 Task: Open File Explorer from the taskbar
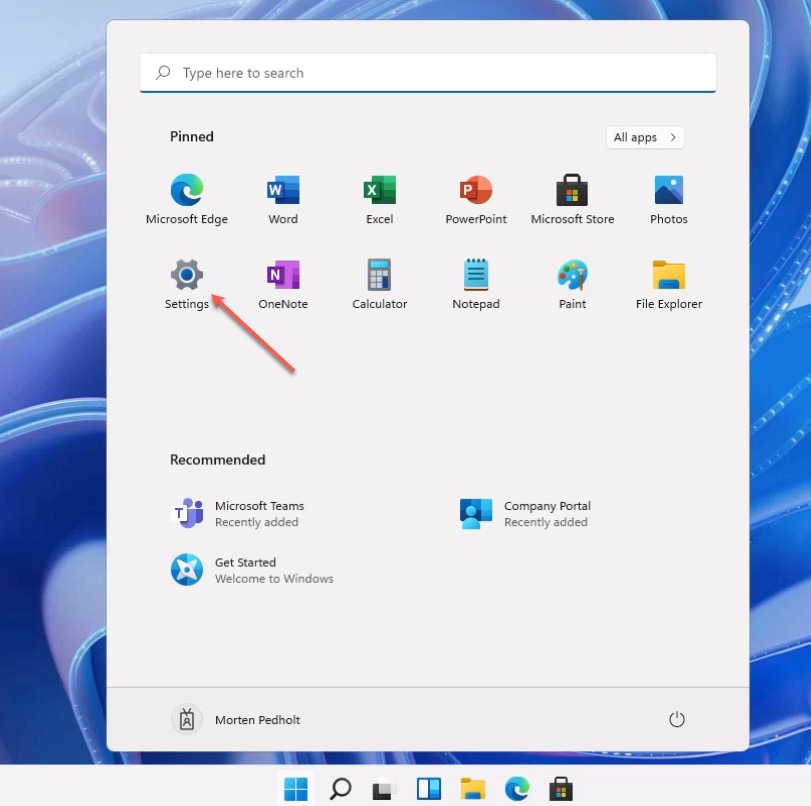(473, 789)
